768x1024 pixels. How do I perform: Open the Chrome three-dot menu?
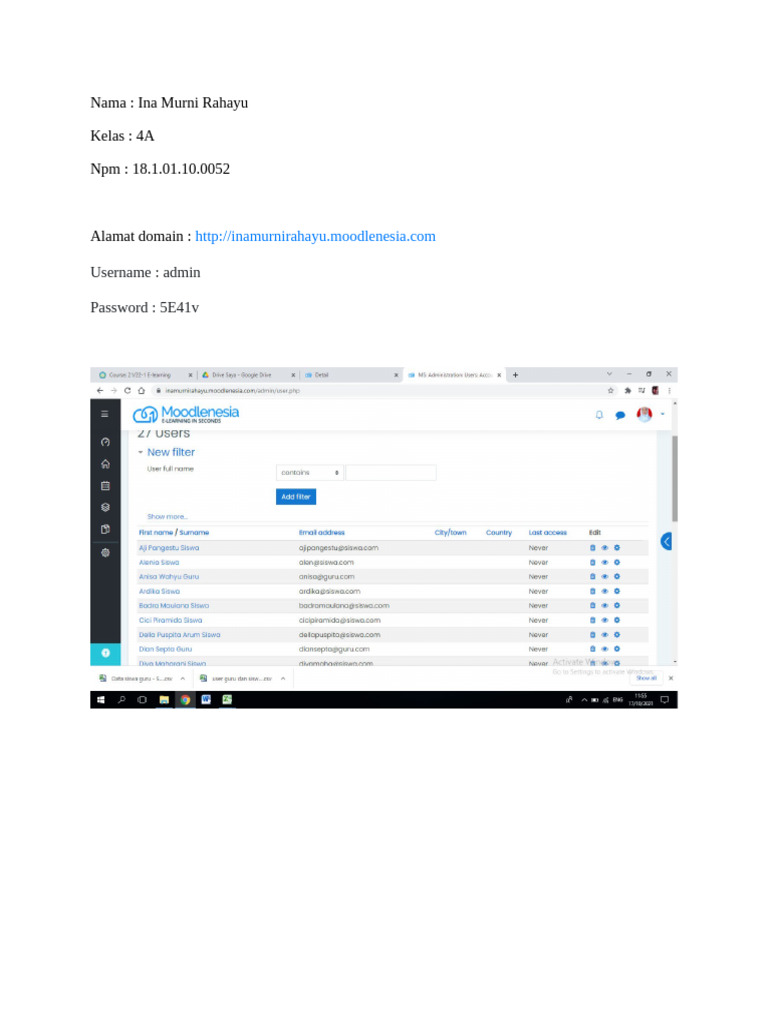coord(669,391)
